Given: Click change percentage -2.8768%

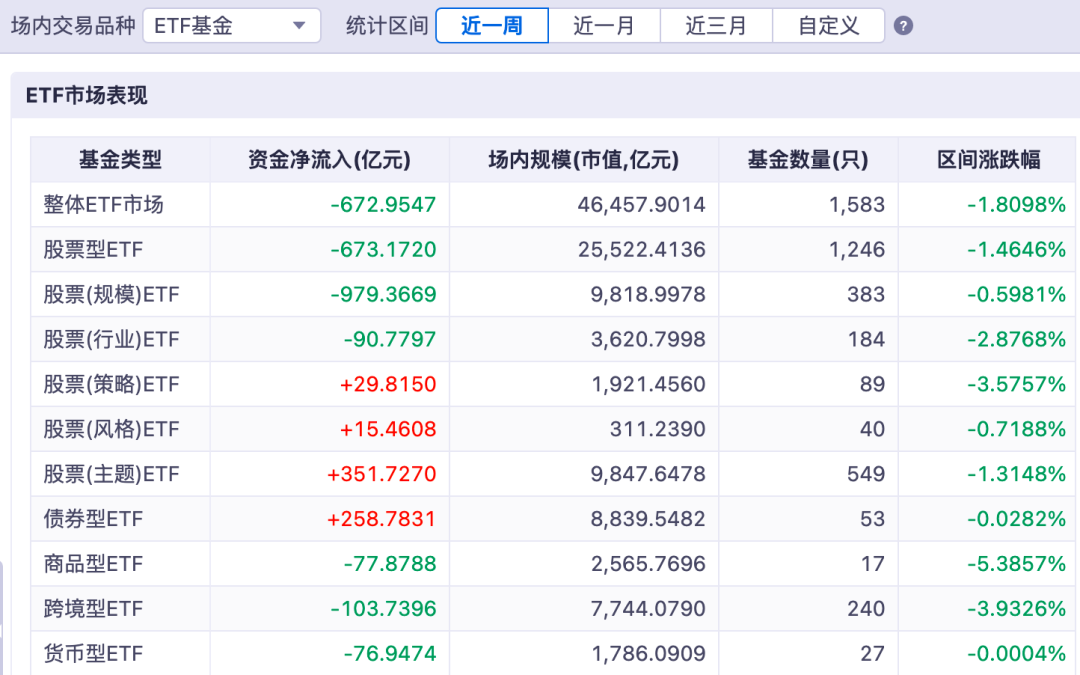Looking at the screenshot, I should coord(1017,340).
